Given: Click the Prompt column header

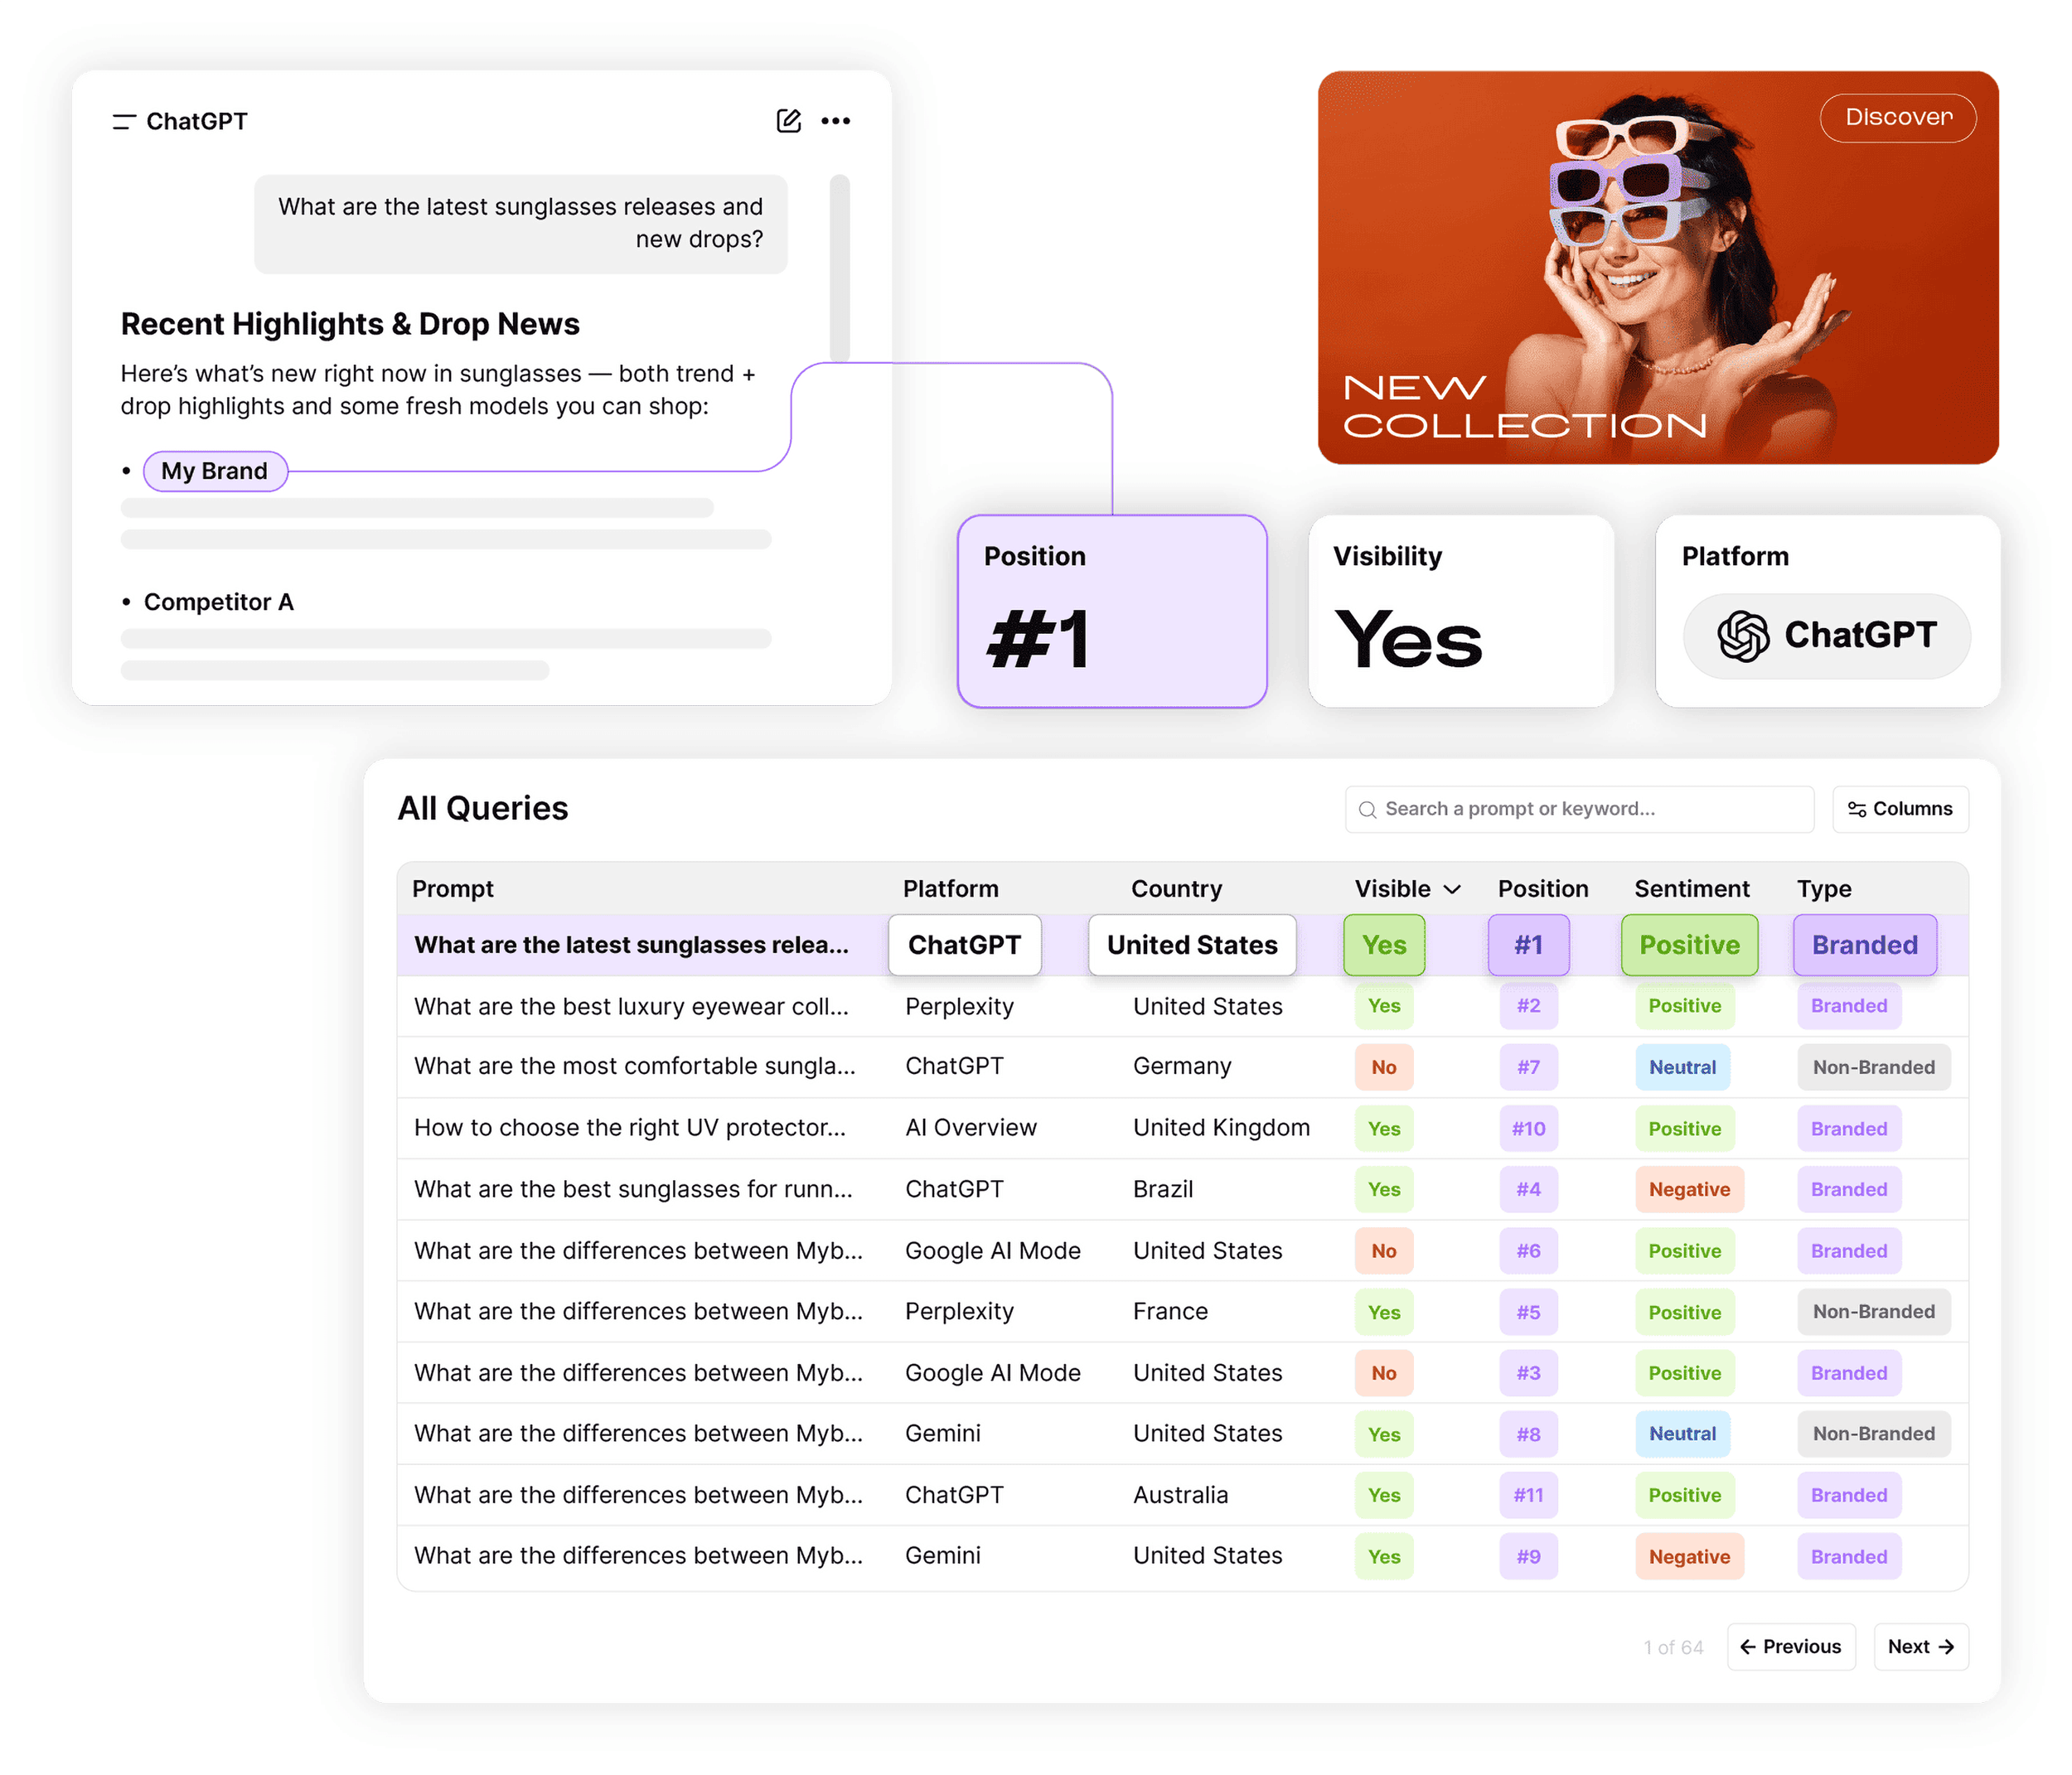Looking at the screenshot, I should tap(453, 889).
